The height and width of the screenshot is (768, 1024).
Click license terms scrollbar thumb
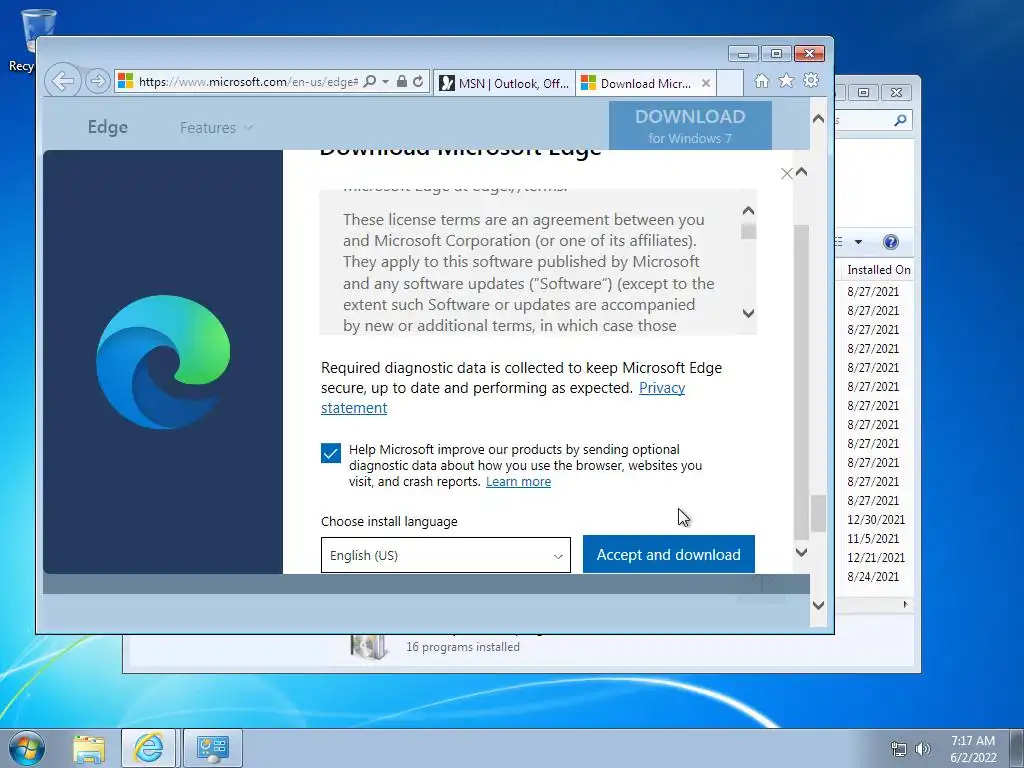748,231
